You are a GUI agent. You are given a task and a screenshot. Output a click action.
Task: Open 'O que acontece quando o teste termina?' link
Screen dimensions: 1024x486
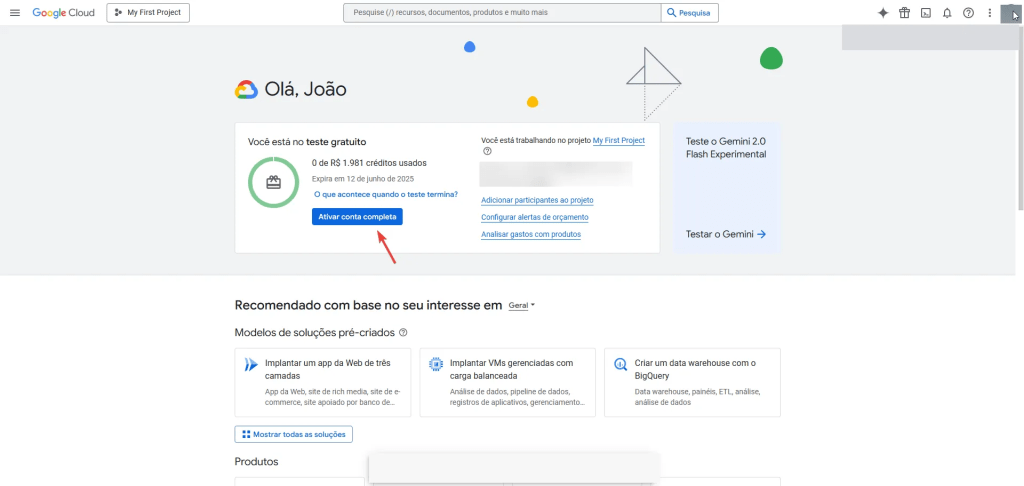(386, 194)
